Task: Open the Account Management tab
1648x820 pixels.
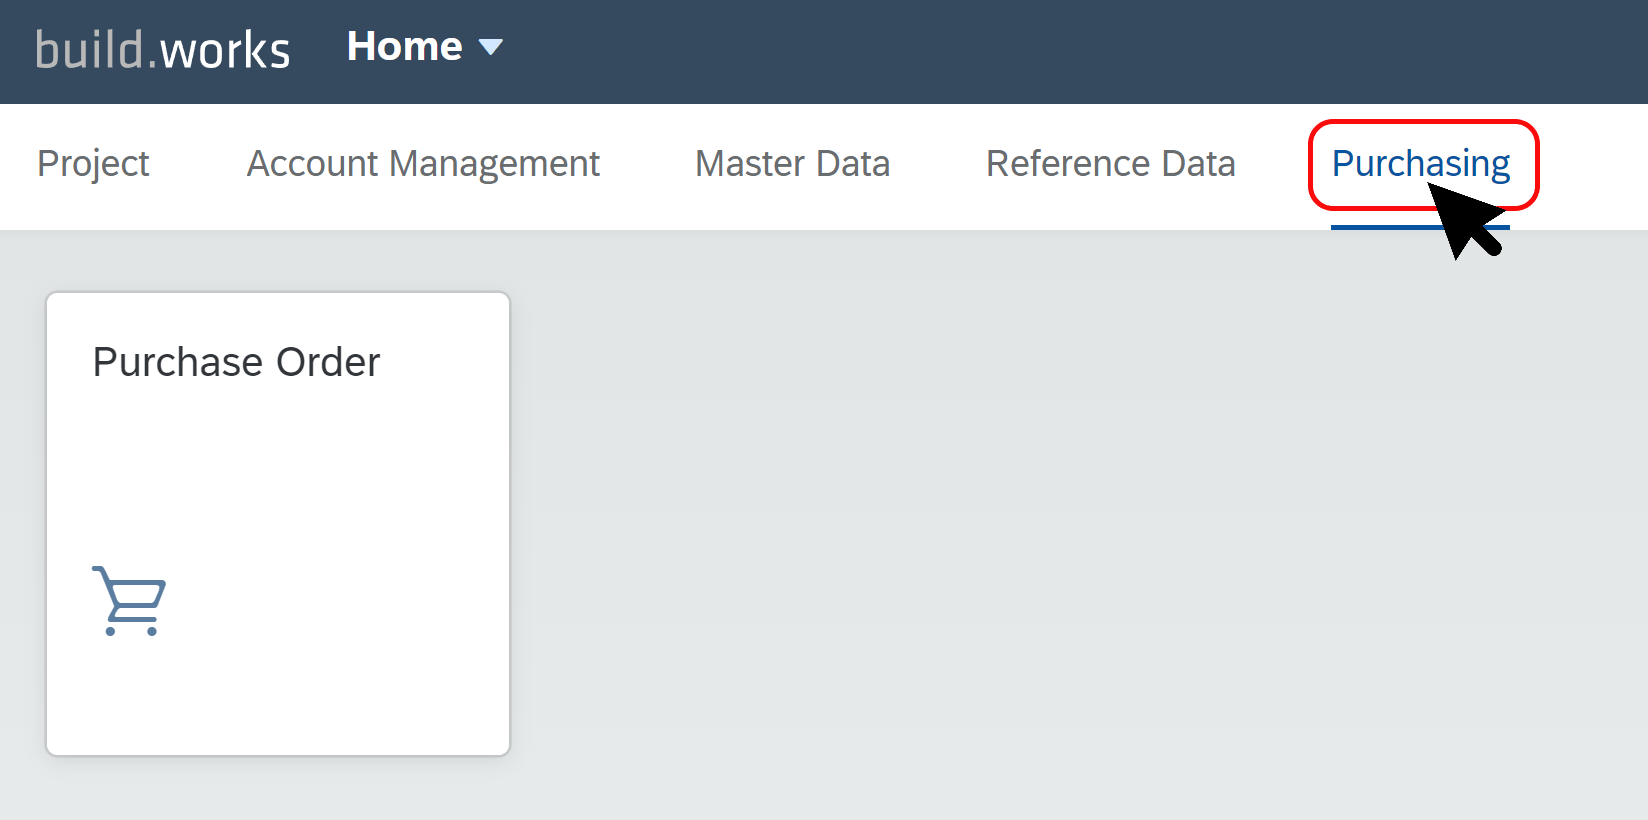Action: [x=423, y=164]
